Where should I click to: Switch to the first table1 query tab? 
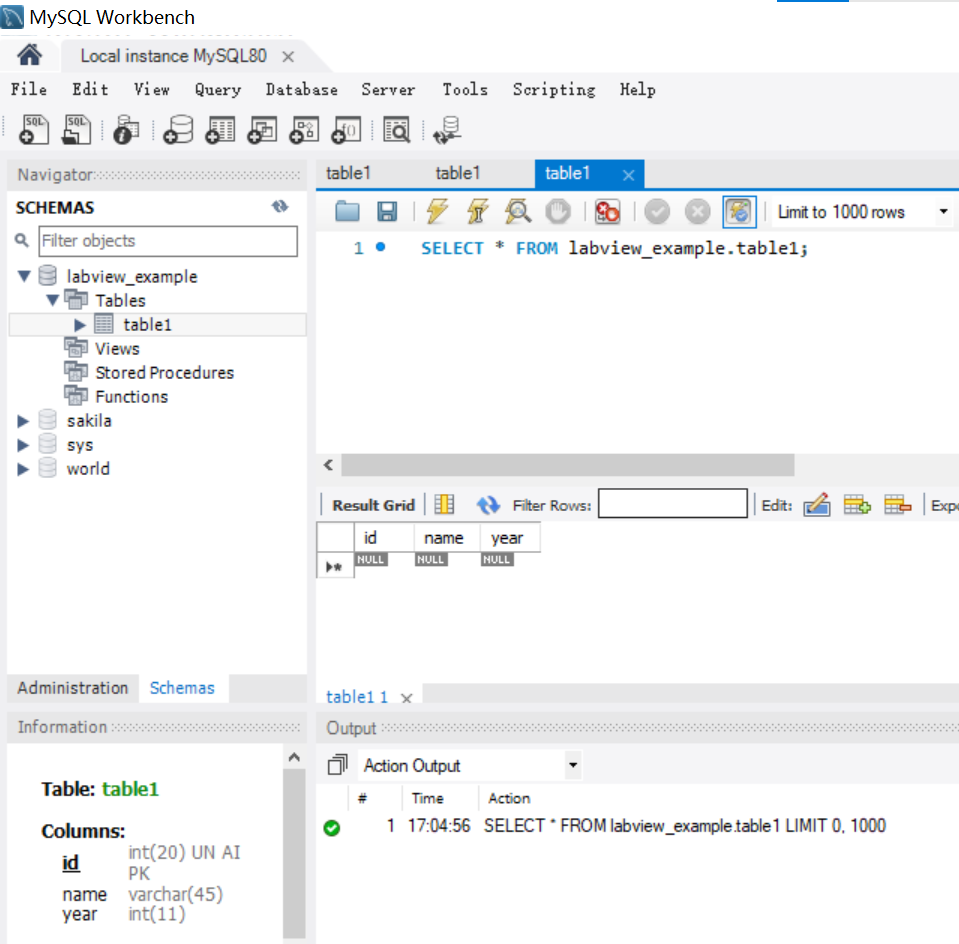tap(349, 173)
